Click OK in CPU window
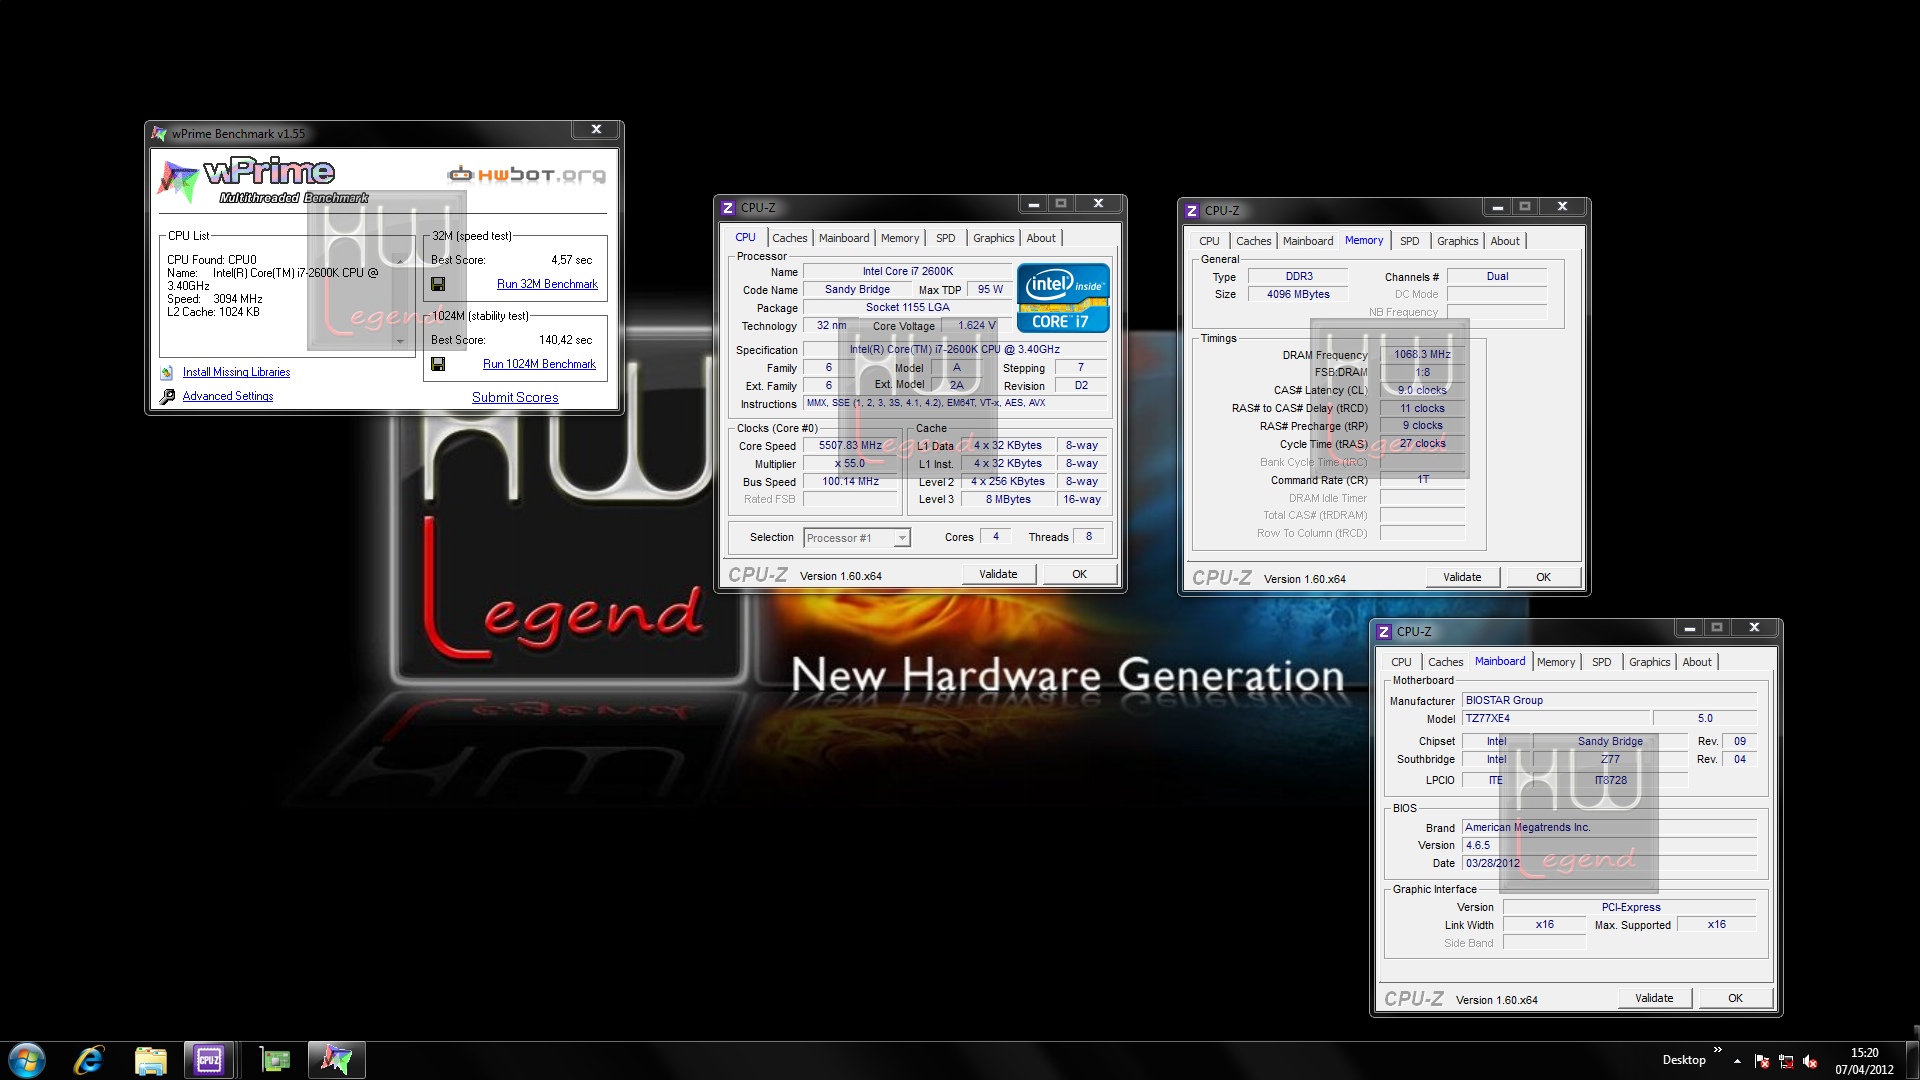Viewport: 1920px width, 1080px height. click(x=1080, y=574)
